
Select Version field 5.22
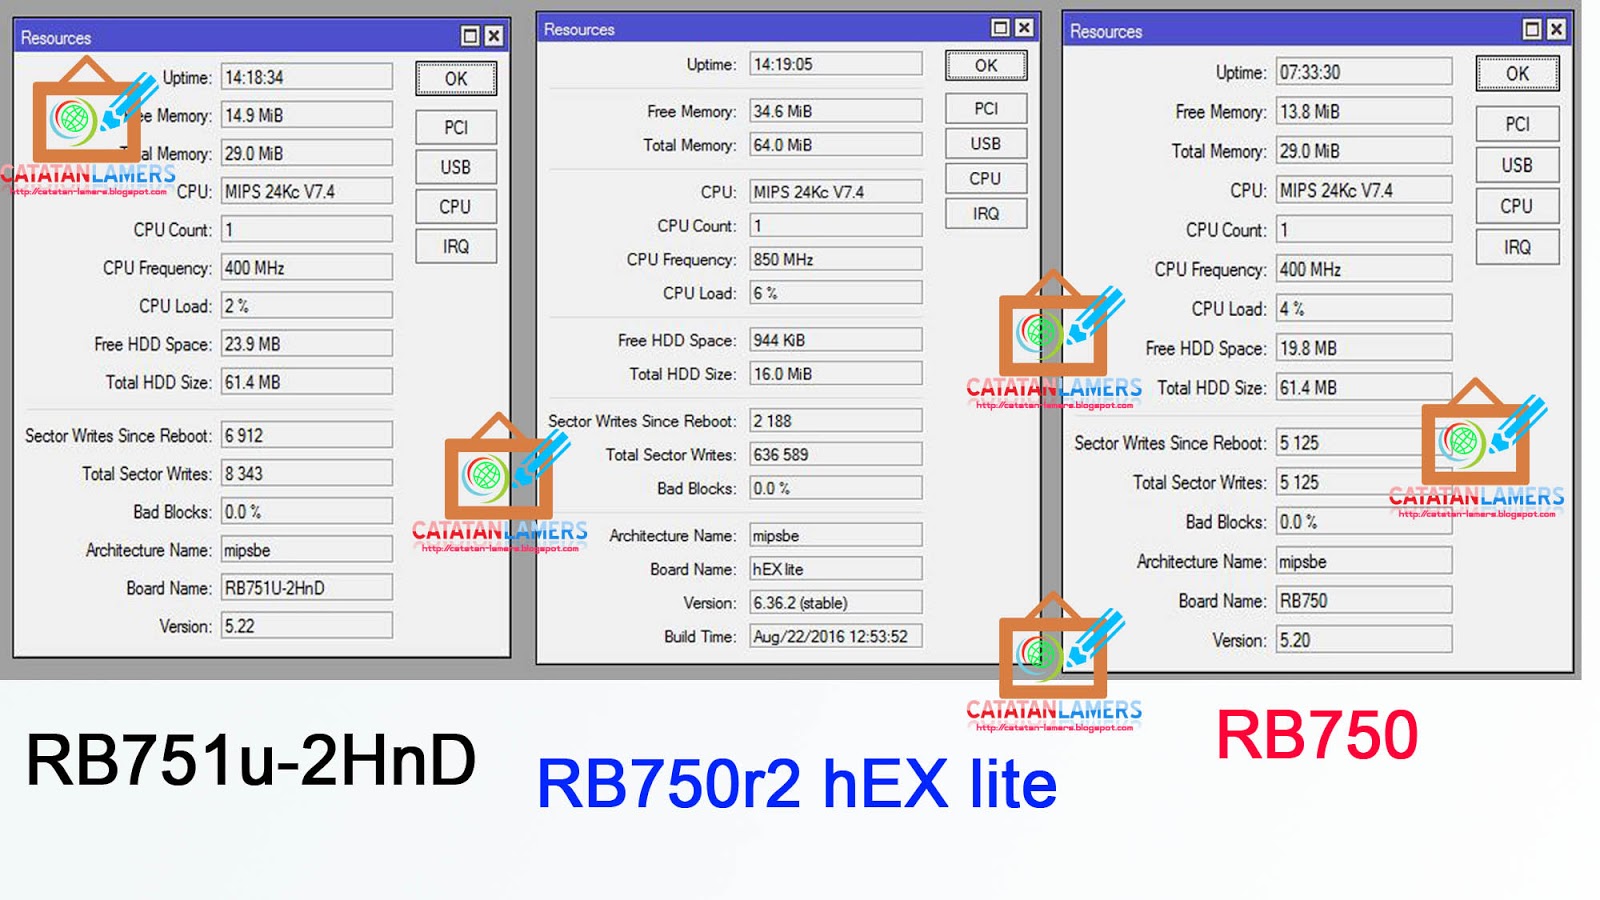(x=307, y=626)
